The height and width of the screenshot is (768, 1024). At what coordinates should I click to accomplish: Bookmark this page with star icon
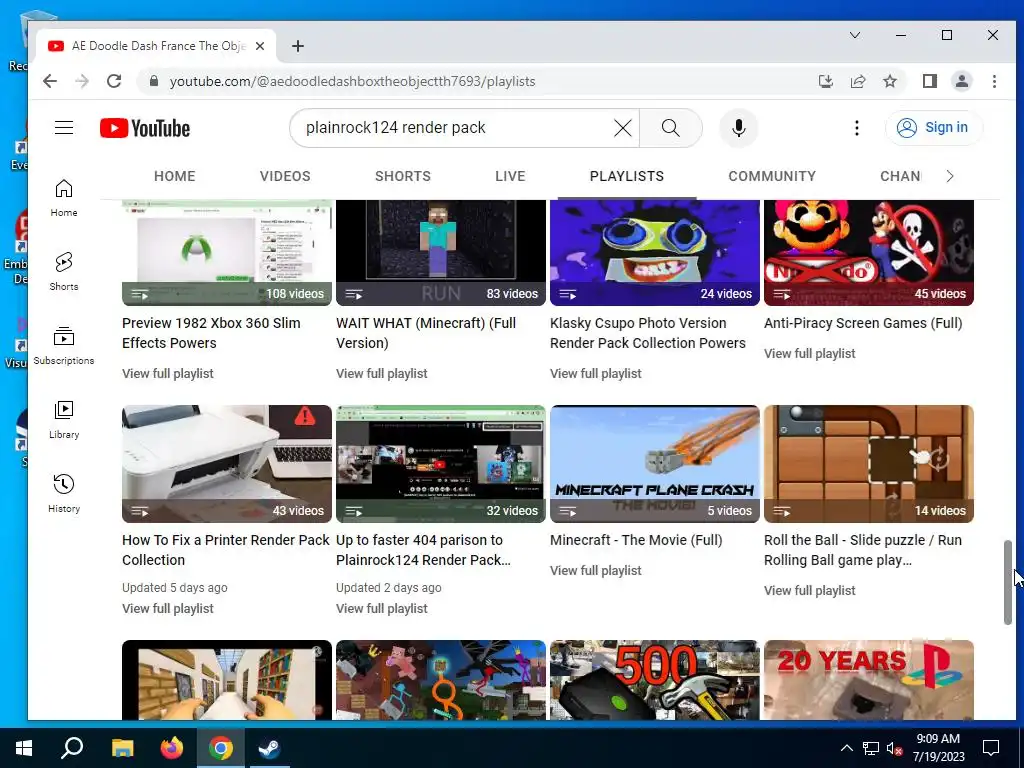(889, 81)
